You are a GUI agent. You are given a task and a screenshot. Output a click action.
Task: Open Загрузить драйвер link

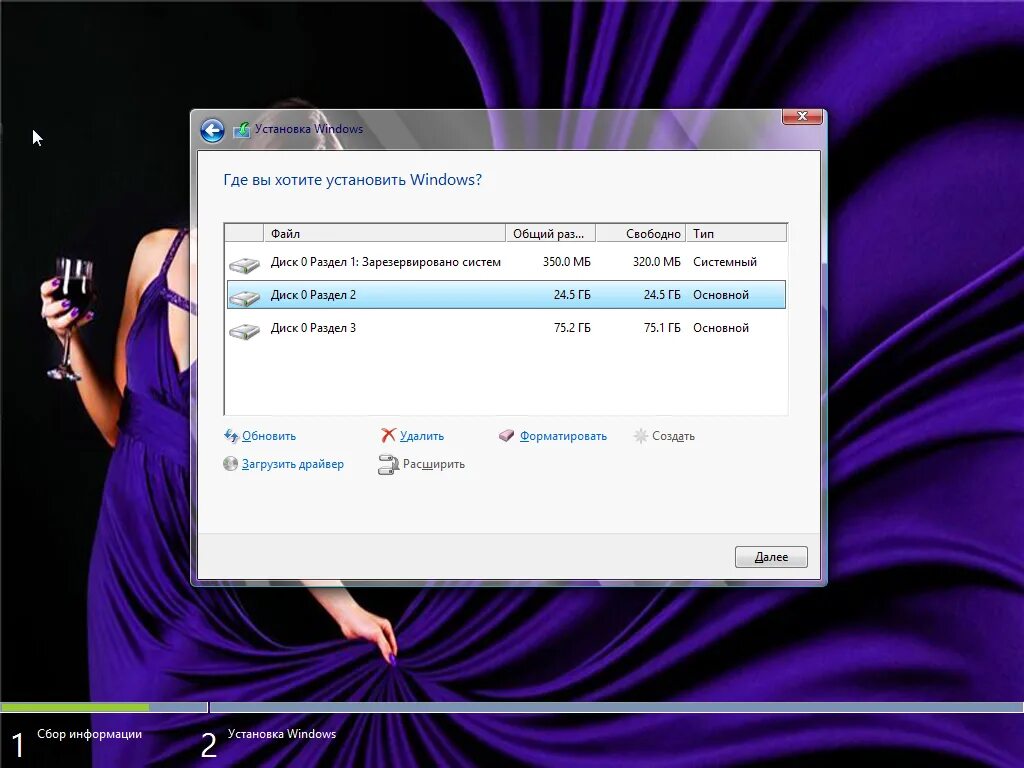pyautogui.click(x=293, y=464)
